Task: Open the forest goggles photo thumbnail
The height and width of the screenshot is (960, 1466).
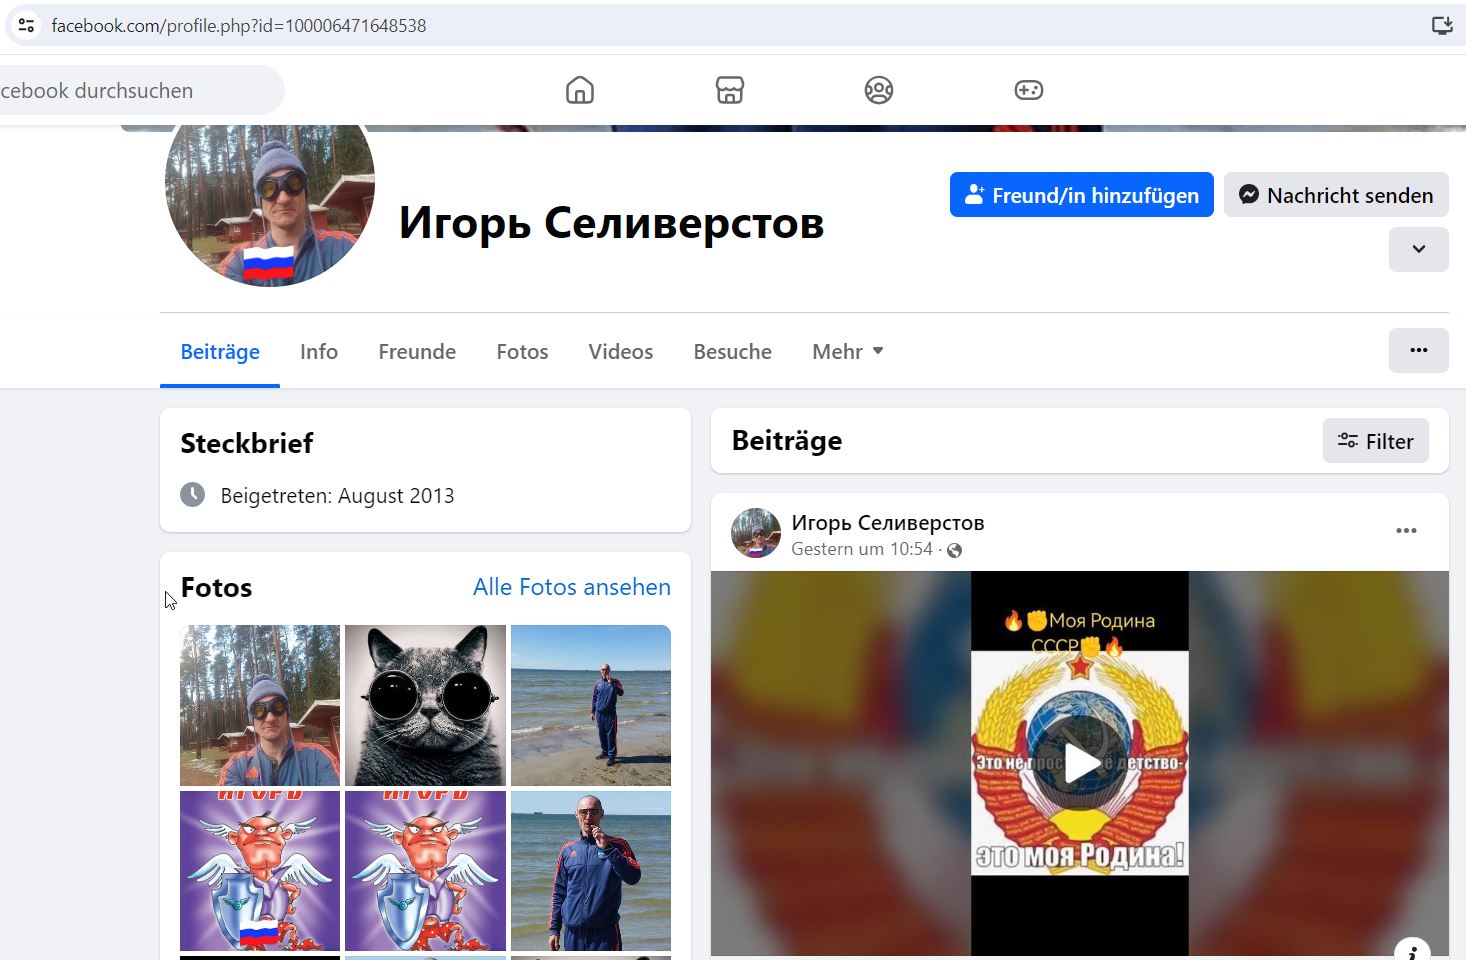Action: 260,705
